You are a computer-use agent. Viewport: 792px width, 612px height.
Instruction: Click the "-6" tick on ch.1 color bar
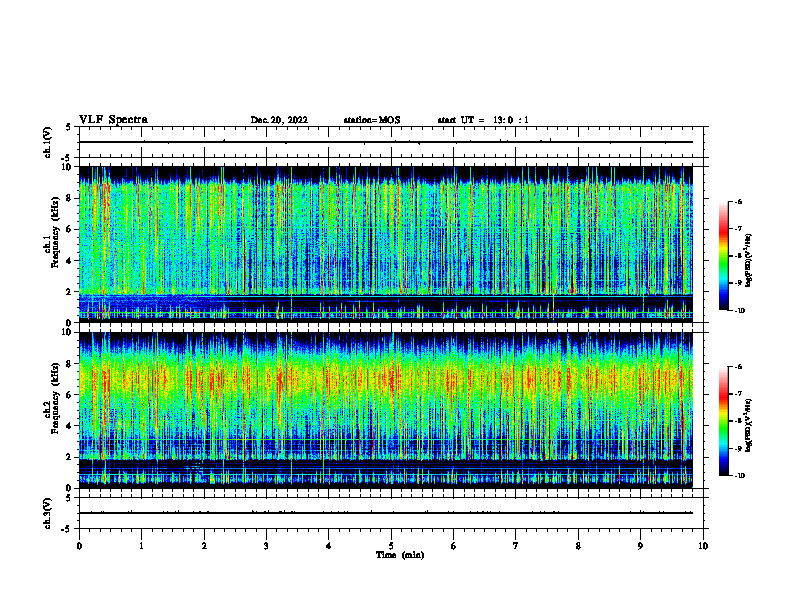coord(738,202)
